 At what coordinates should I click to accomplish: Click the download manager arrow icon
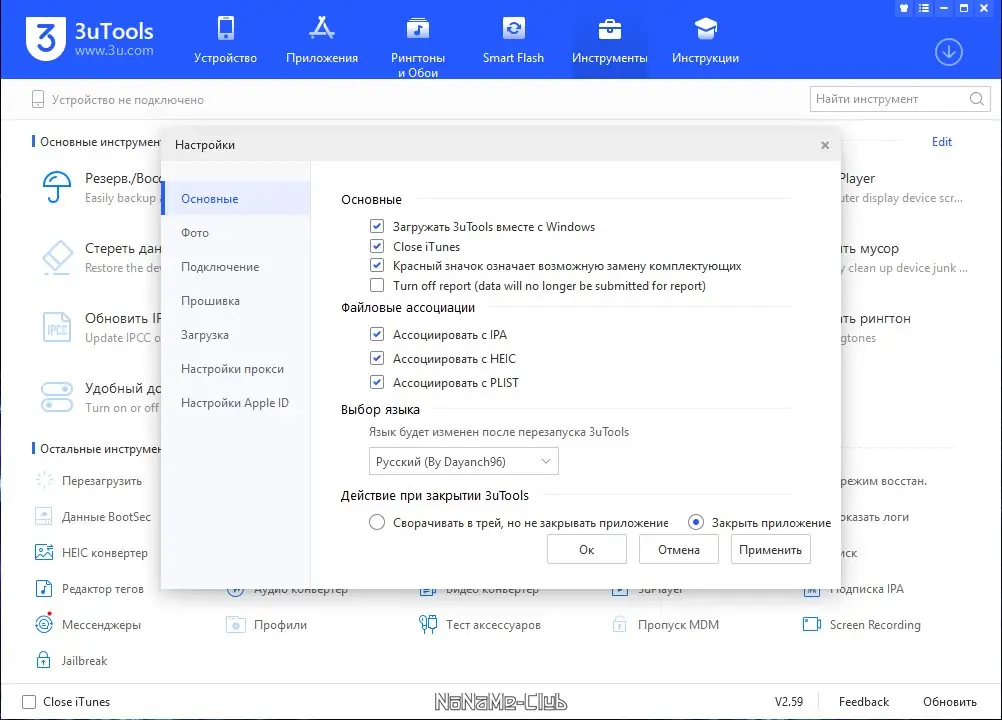click(x=948, y=52)
